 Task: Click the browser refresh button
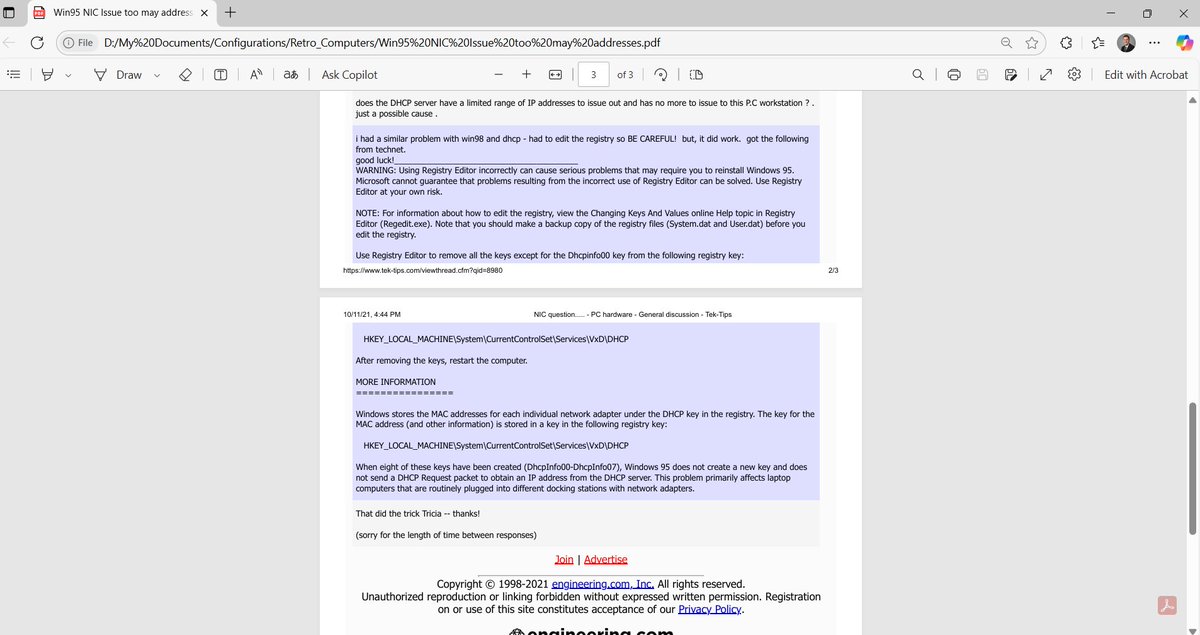pos(37,43)
